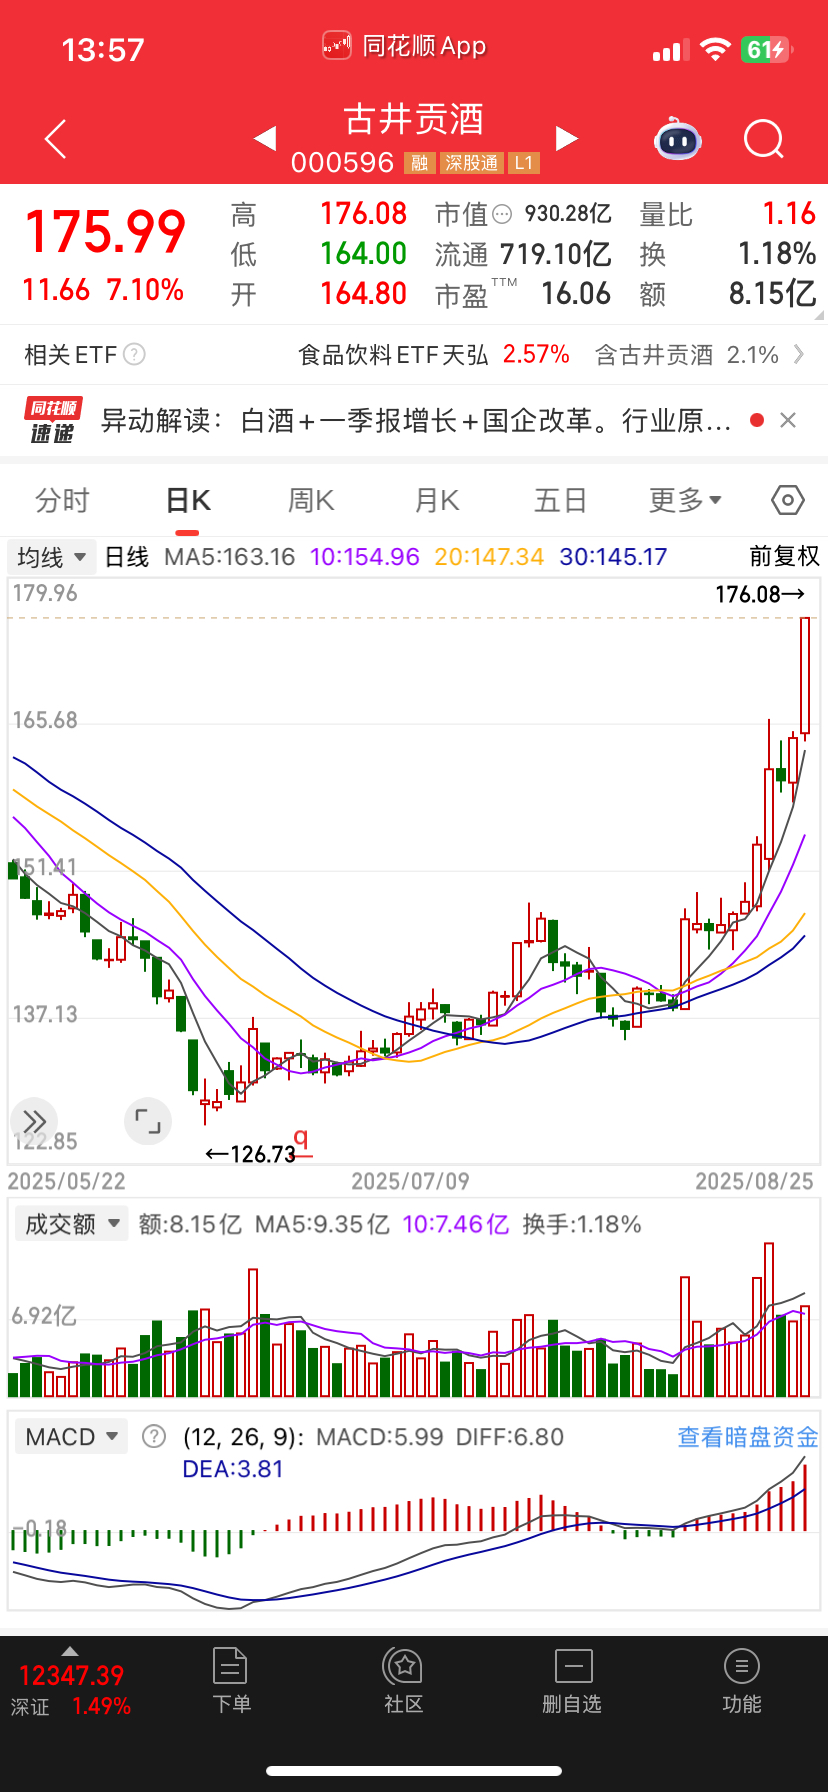Tap the 2025/07/09 date label
The height and width of the screenshot is (1792, 828).
[410, 1181]
